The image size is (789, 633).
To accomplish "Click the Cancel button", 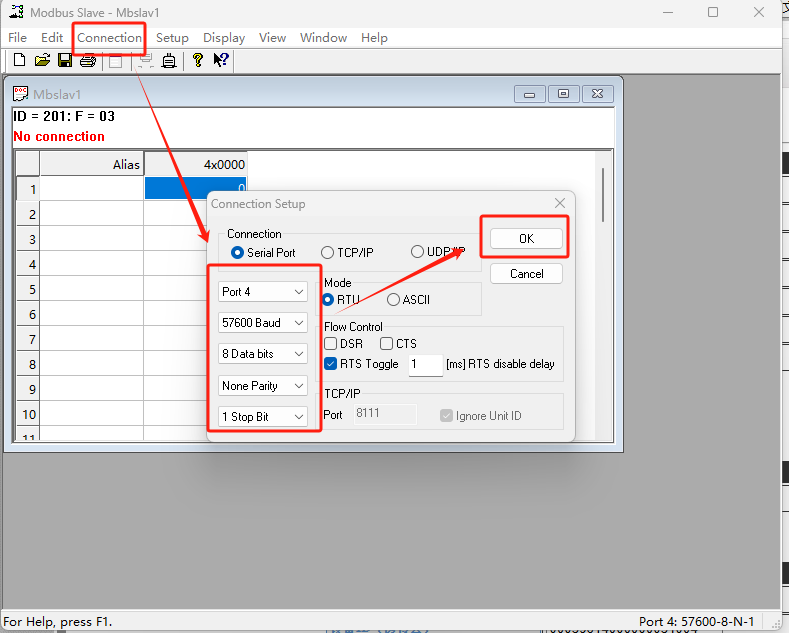I will click(x=526, y=274).
